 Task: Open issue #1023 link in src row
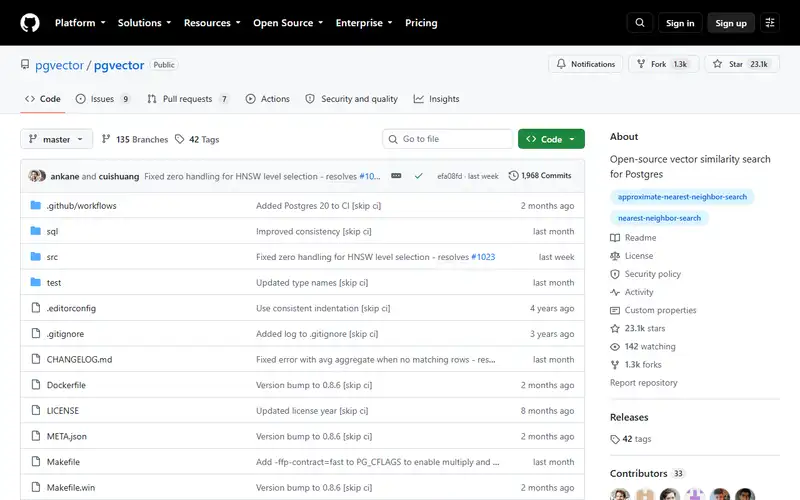(x=483, y=257)
